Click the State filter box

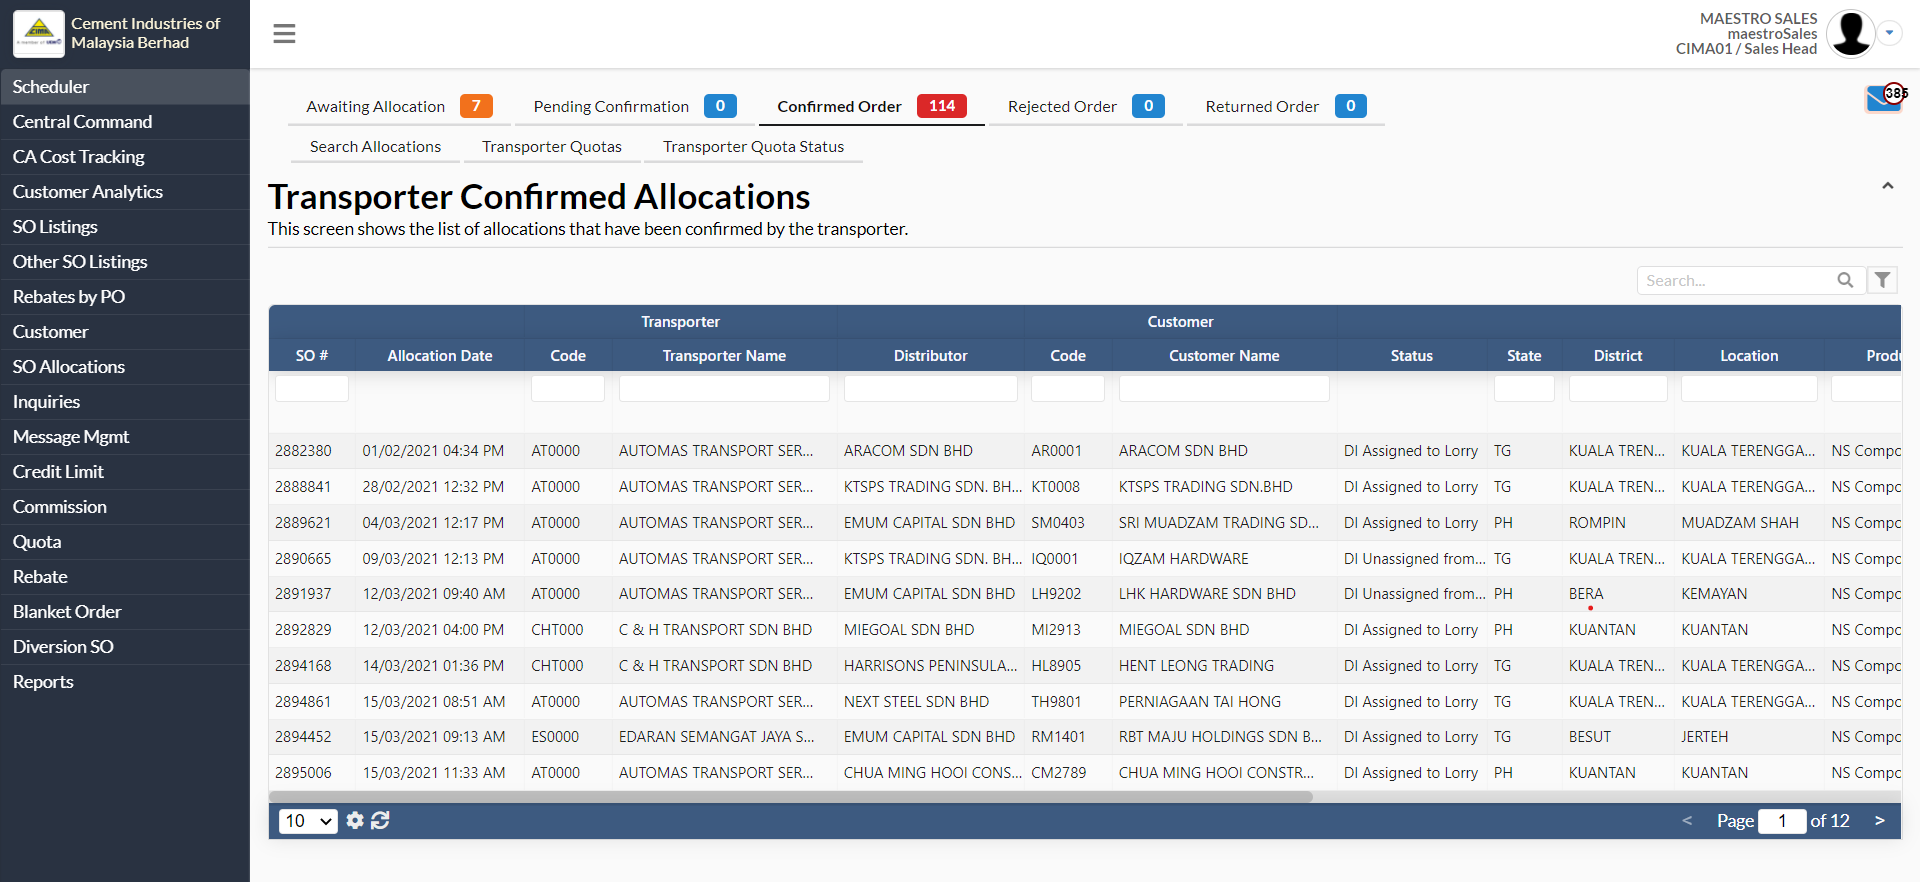pyautogui.click(x=1524, y=389)
